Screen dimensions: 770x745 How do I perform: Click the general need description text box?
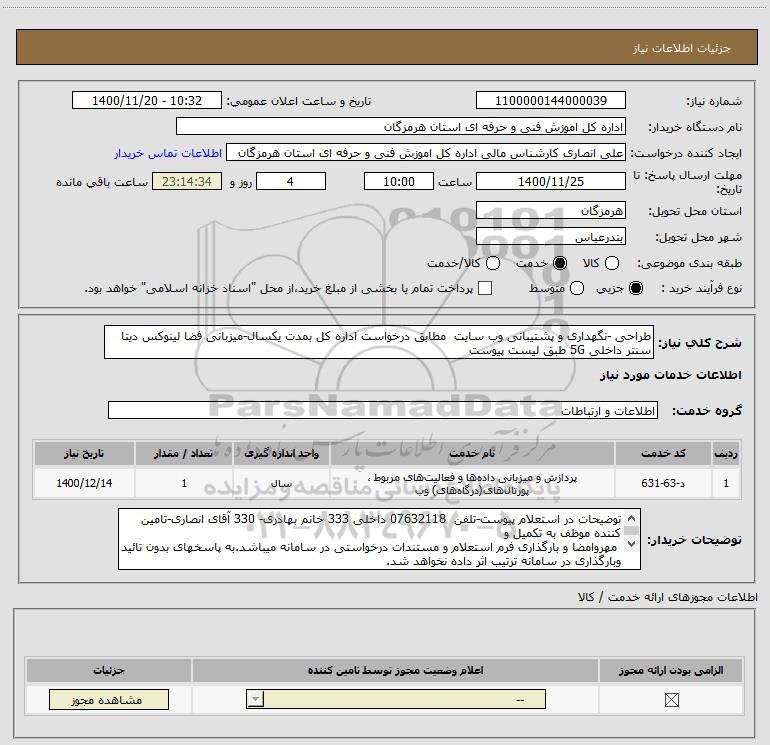[x=379, y=343]
